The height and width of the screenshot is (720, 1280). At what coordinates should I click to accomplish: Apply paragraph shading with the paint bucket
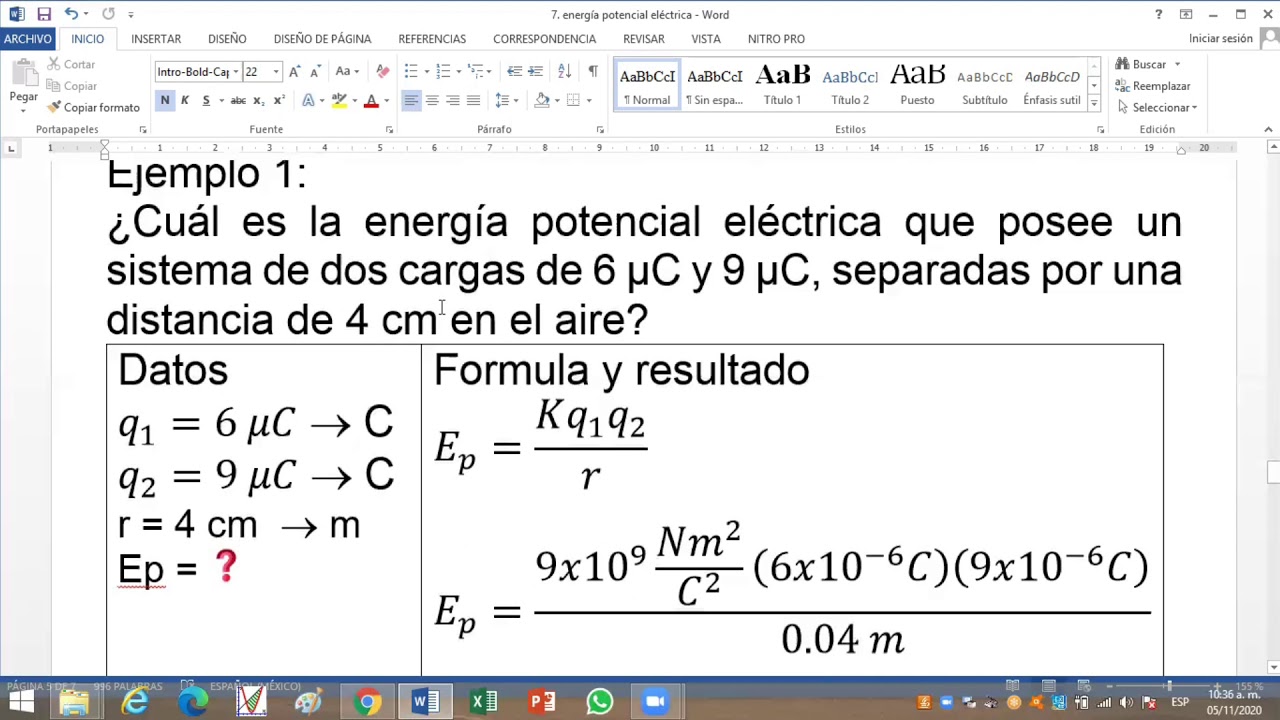[x=541, y=100]
